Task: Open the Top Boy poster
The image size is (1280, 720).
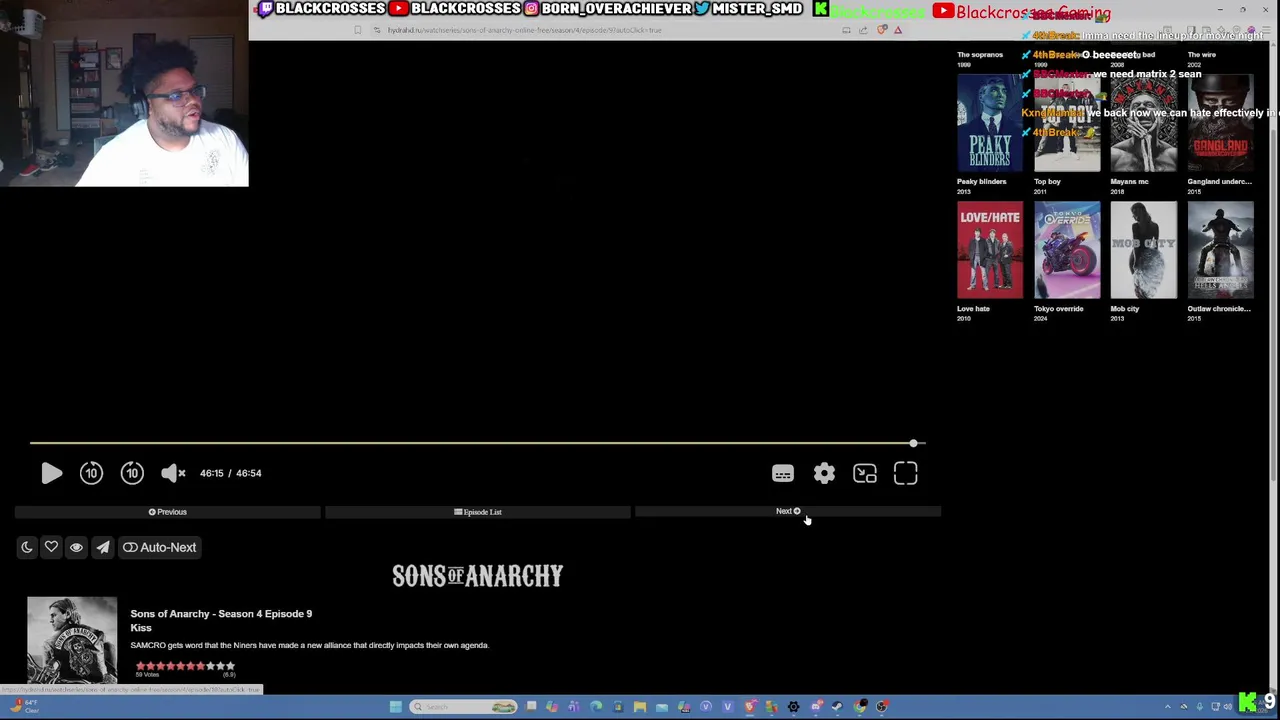Action: (1067, 123)
